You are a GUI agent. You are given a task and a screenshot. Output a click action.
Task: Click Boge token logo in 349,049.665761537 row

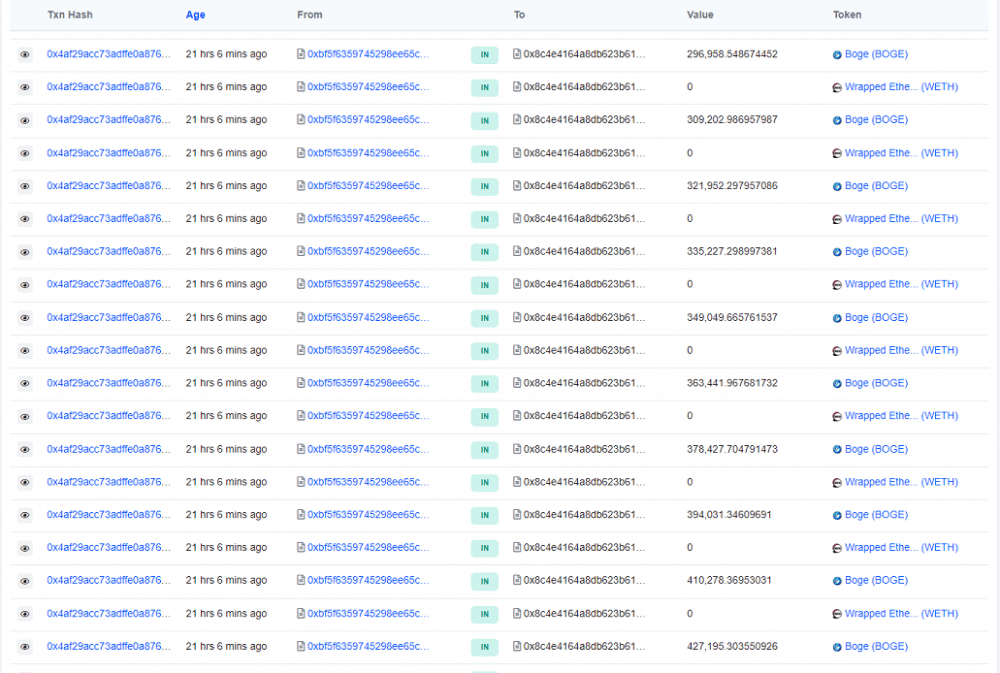(x=837, y=318)
